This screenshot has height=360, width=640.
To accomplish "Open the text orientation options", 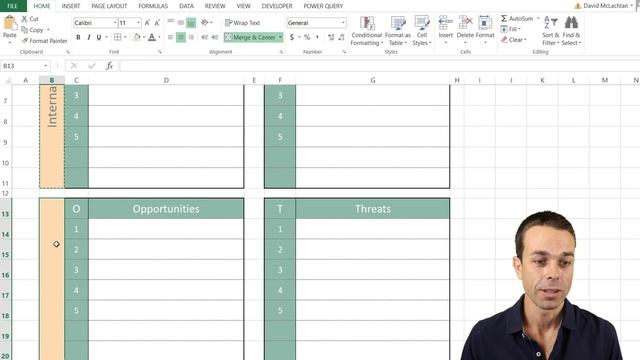I will pos(206,22).
